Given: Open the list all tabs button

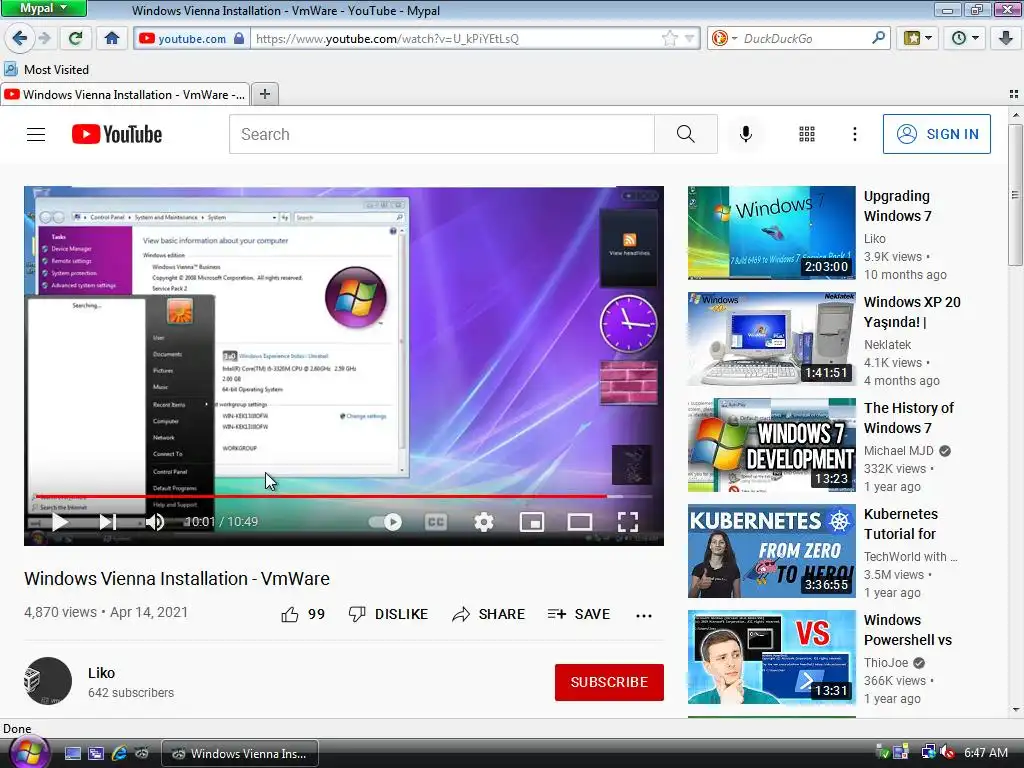Looking at the screenshot, I should 1014,94.
